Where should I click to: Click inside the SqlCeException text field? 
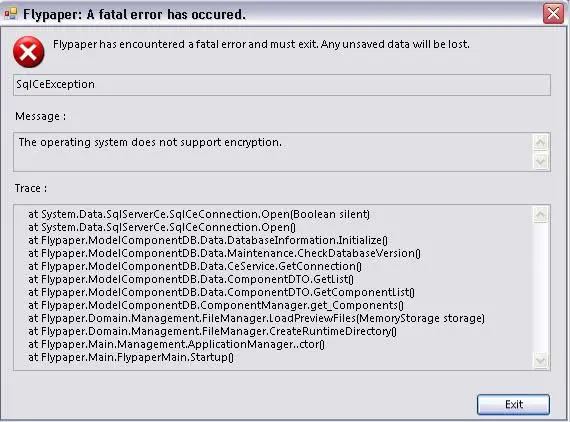(282, 85)
